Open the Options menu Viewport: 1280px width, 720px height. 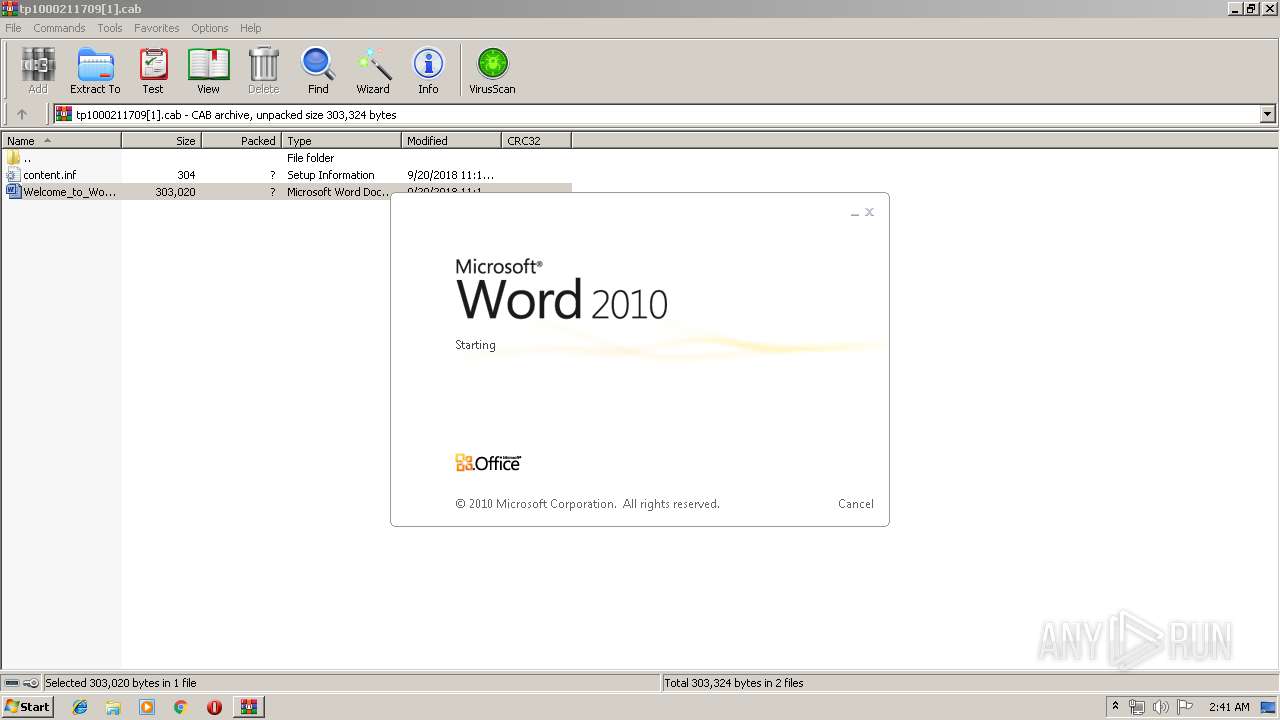[210, 28]
